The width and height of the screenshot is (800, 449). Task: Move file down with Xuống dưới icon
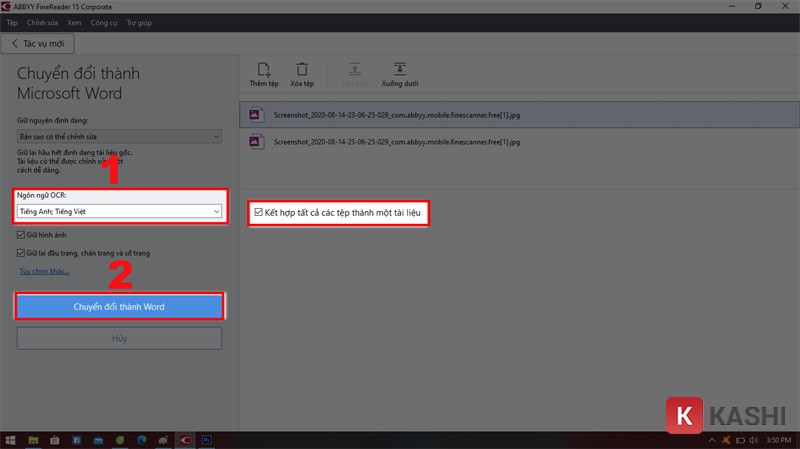tap(399, 70)
